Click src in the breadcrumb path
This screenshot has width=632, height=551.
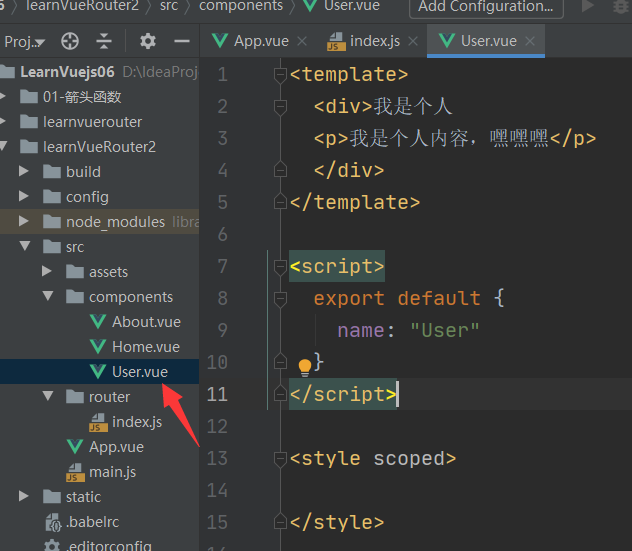click(168, 6)
